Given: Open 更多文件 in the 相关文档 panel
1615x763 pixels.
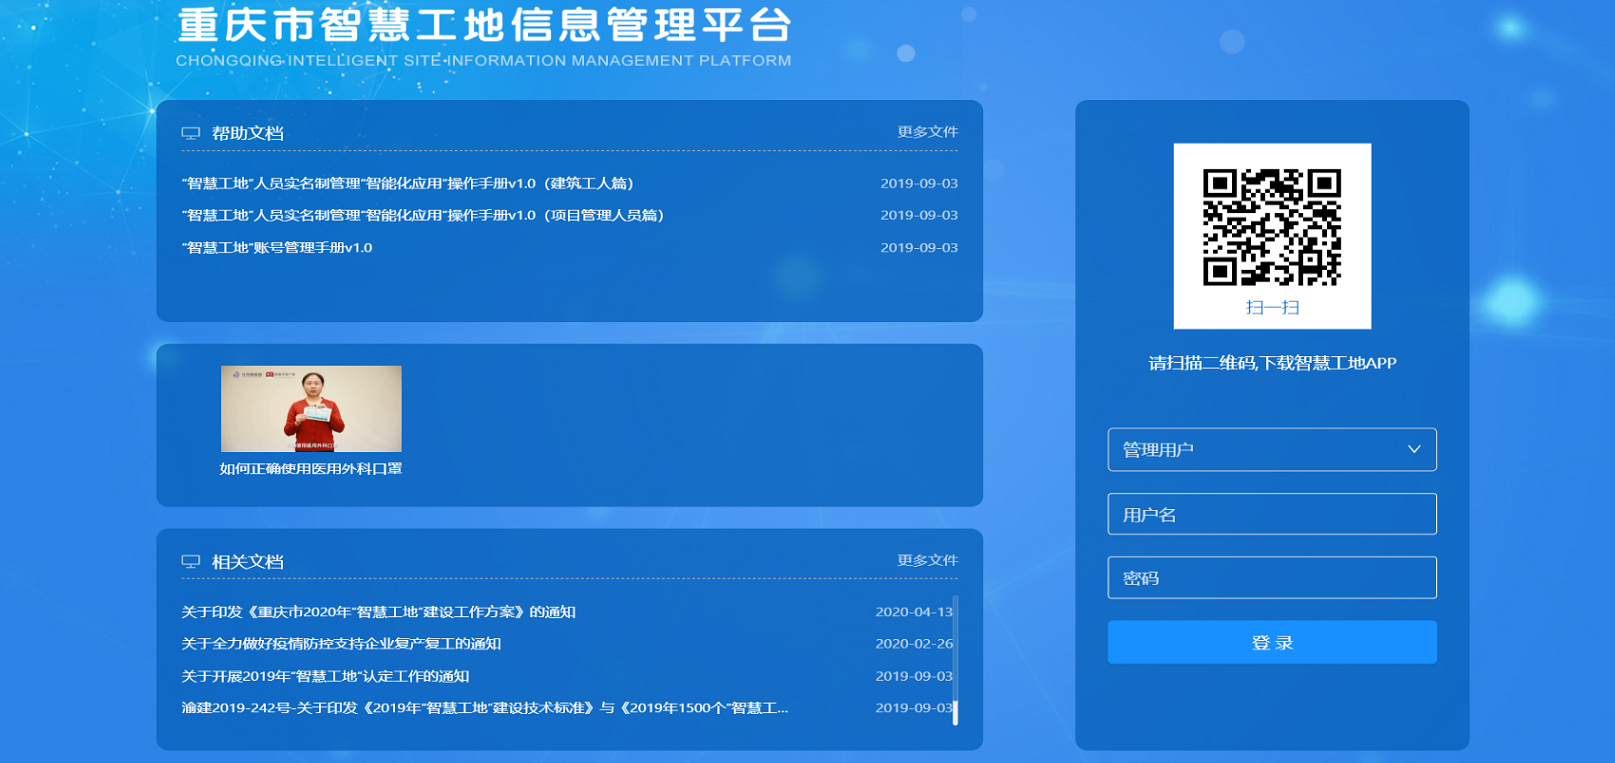Looking at the screenshot, I should tap(927, 560).
